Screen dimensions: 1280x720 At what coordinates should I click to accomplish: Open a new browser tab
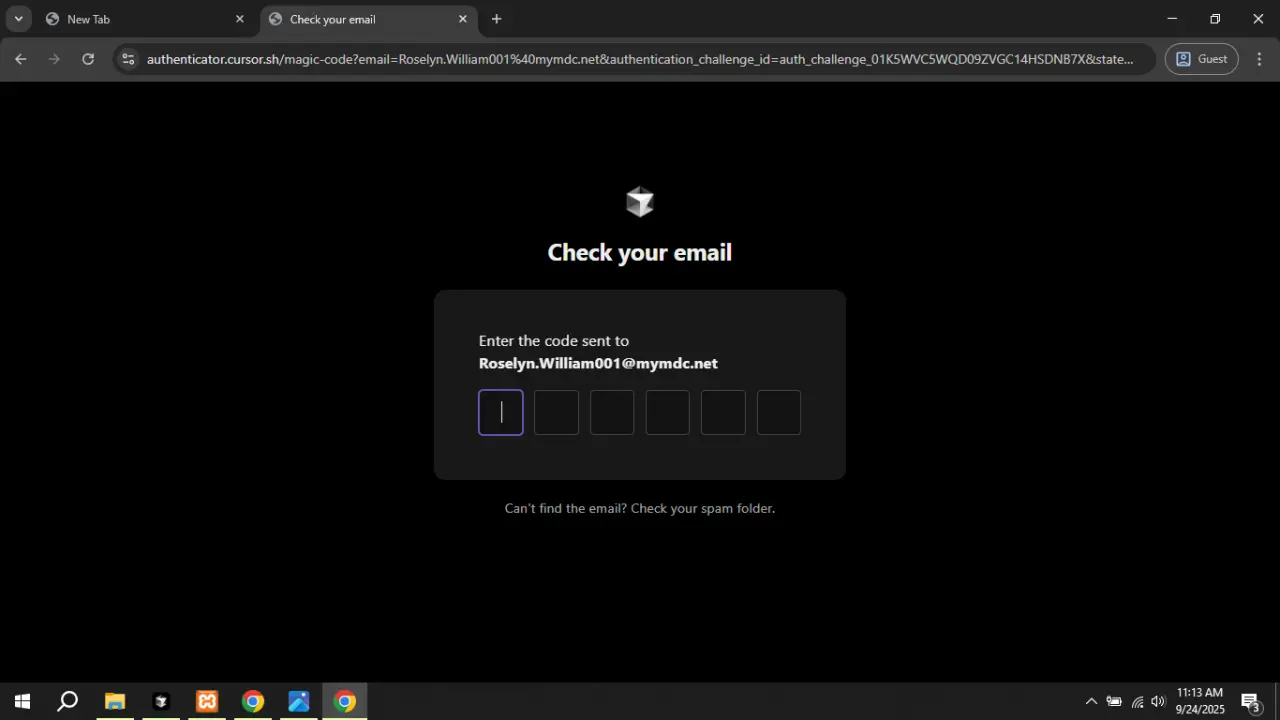tap(496, 19)
